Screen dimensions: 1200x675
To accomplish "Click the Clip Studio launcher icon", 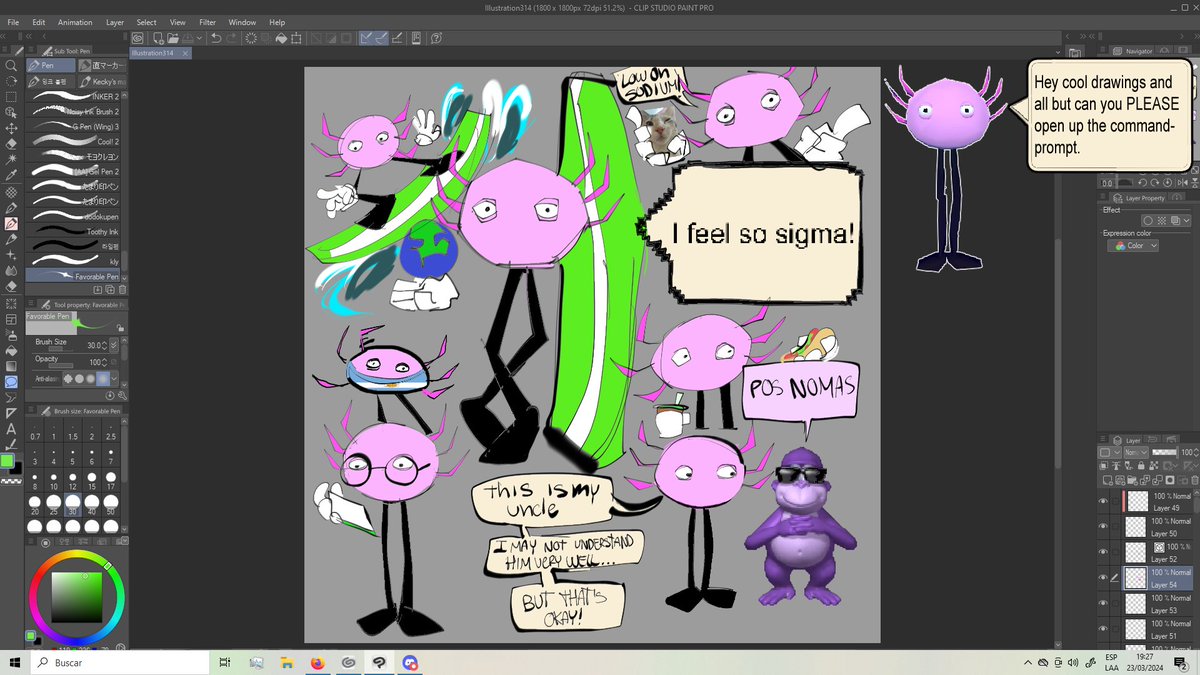I will pyautogui.click(x=137, y=38).
